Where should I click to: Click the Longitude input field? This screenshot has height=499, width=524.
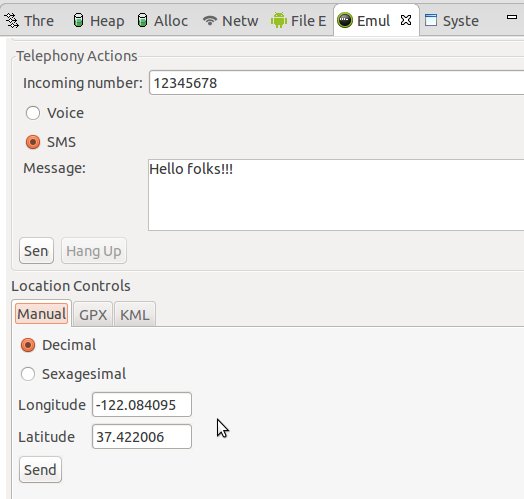(142, 405)
